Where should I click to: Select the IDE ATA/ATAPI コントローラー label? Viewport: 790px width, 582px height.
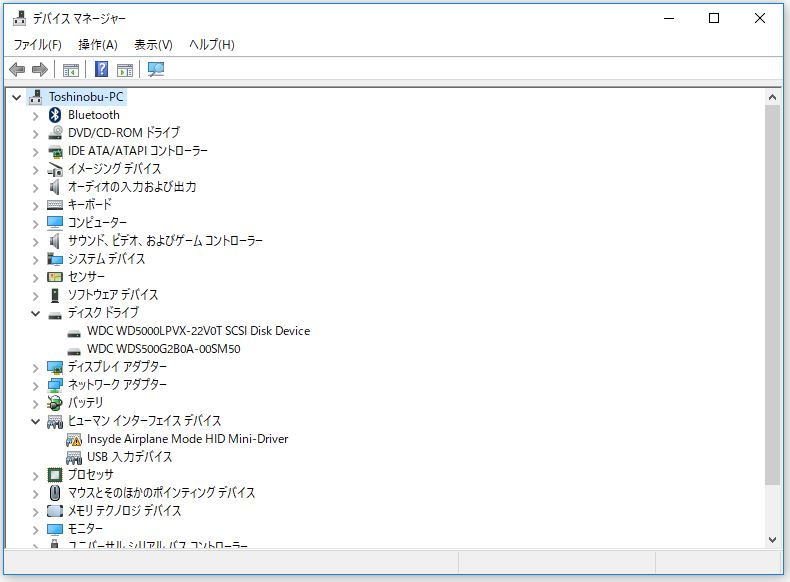click(138, 151)
